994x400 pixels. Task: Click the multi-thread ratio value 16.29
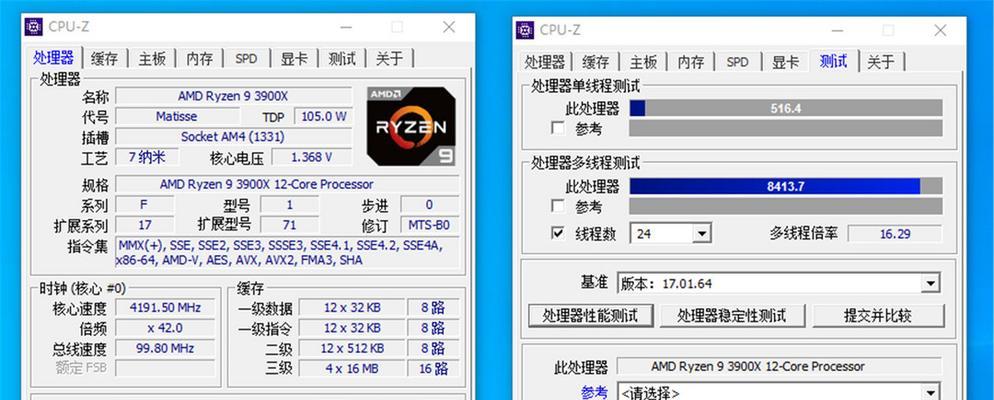pos(894,234)
